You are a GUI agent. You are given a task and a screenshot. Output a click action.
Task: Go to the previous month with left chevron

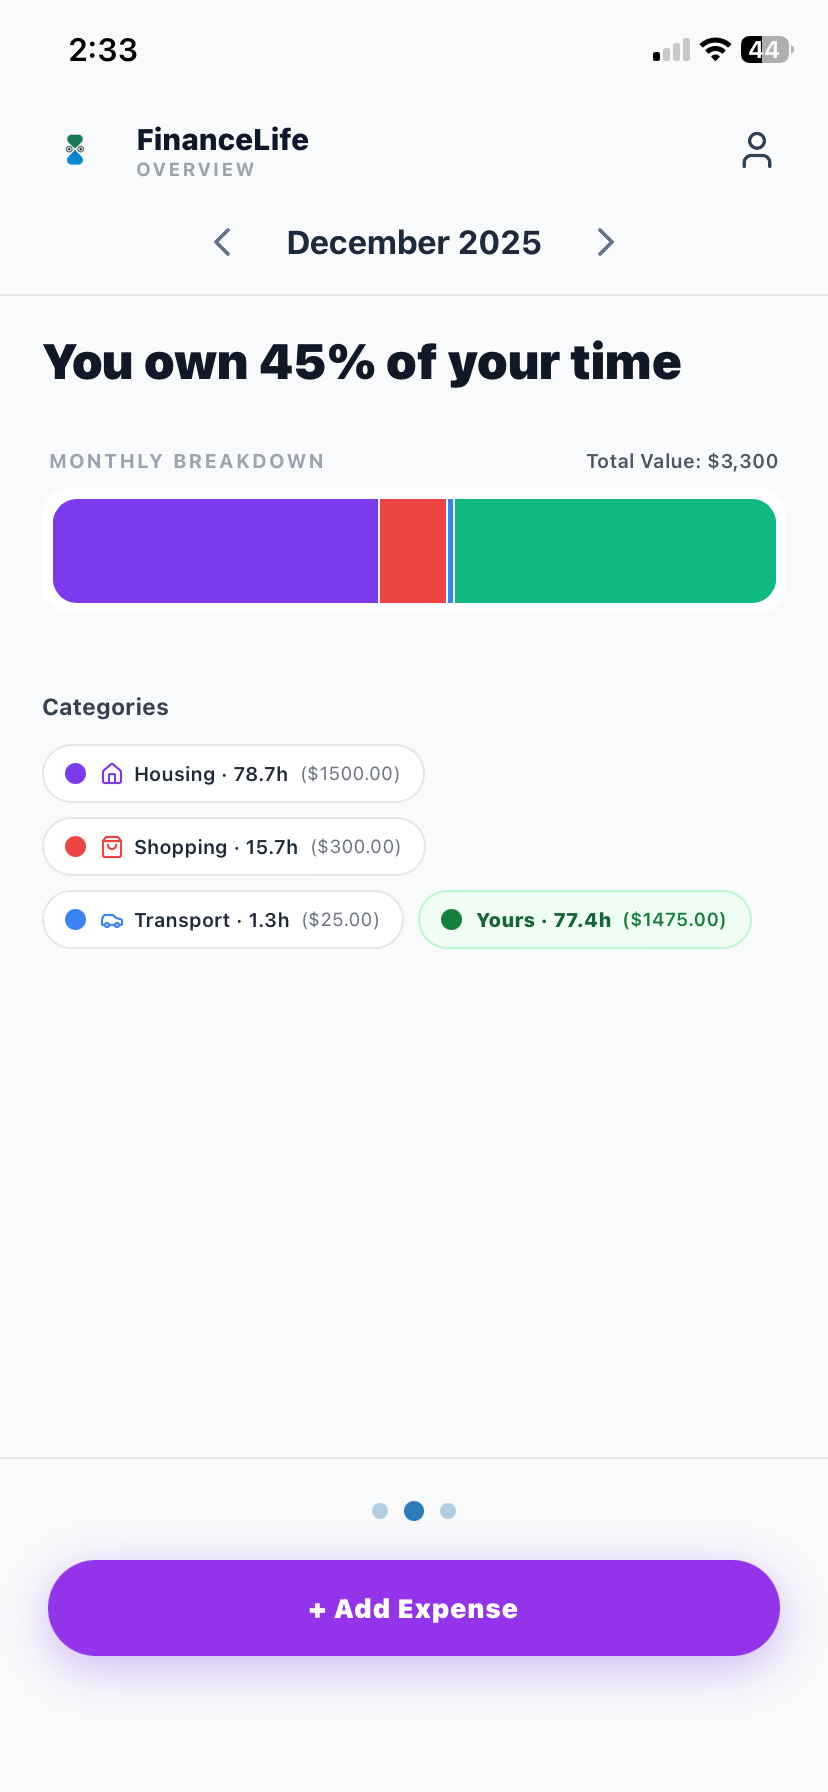pyautogui.click(x=222, y=242)
